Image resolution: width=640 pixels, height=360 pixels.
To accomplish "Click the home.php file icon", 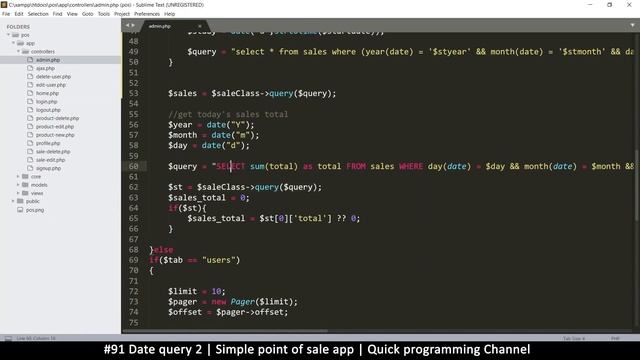I will point(30,93).
